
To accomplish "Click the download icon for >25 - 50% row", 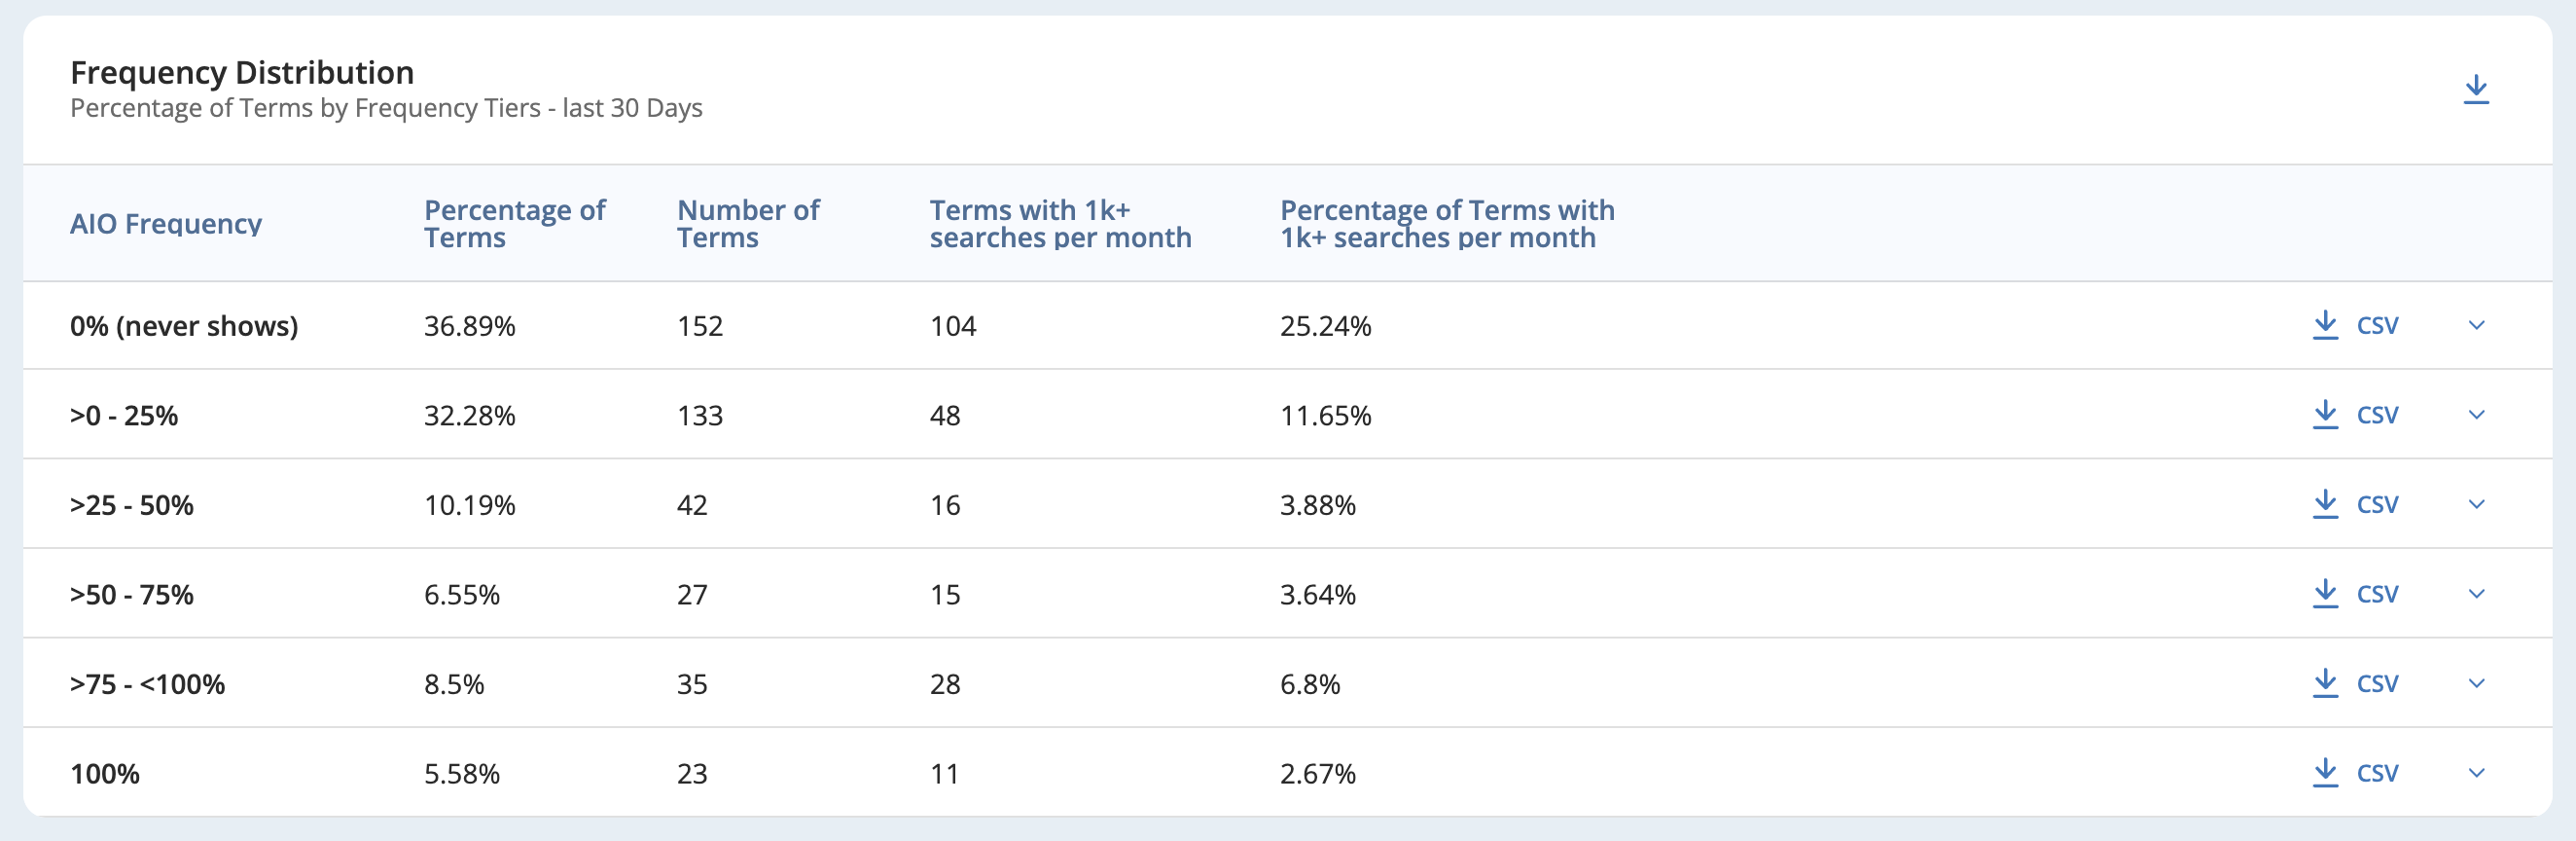I will click(2326, 504).
